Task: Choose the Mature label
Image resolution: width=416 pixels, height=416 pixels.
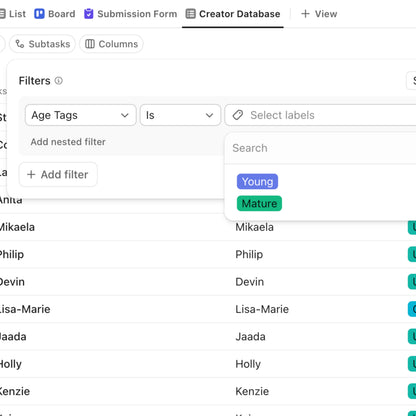Action: coord(259,204)
